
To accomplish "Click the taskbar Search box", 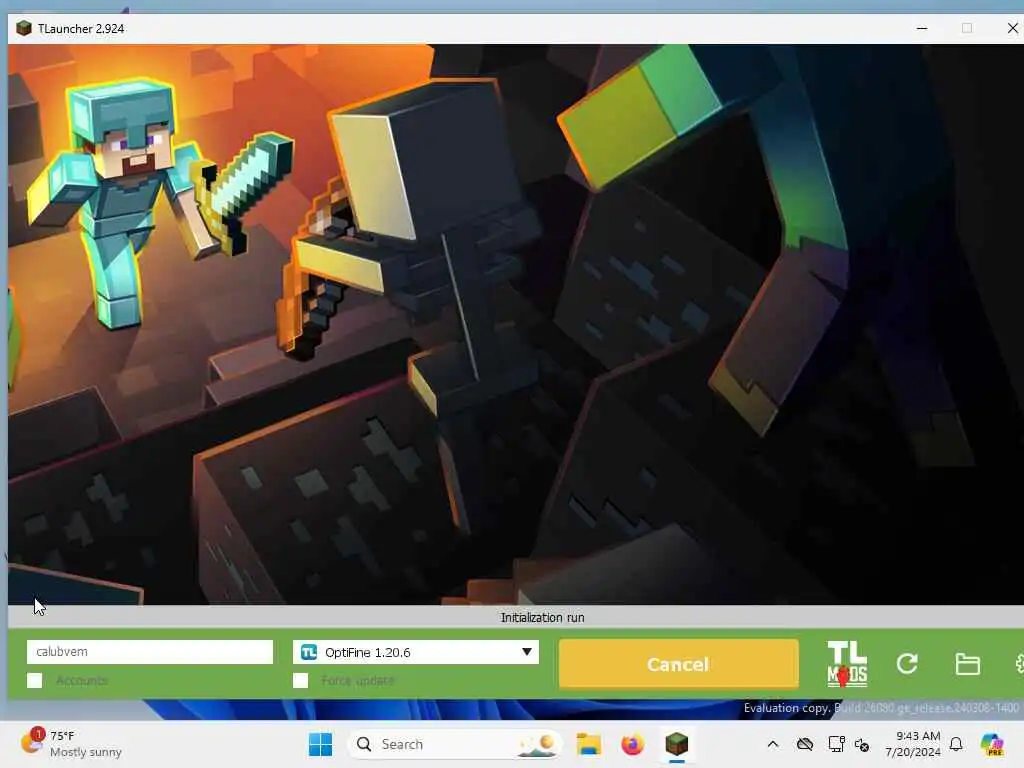I will point(455,744).
